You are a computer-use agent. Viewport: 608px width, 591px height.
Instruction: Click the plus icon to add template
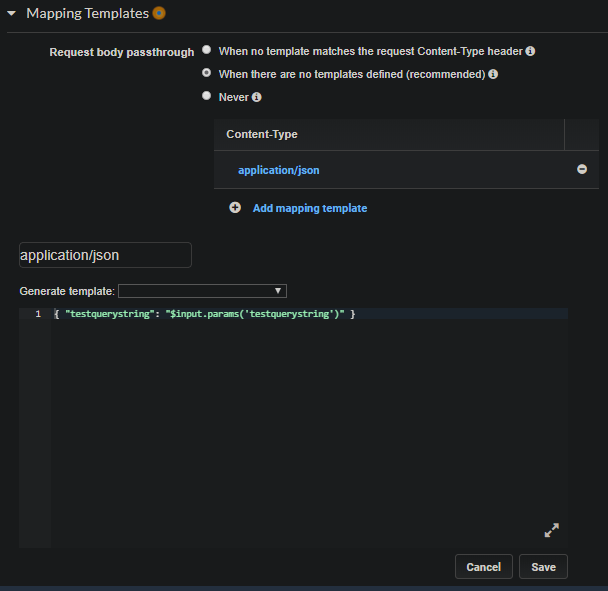coord(235,208)
